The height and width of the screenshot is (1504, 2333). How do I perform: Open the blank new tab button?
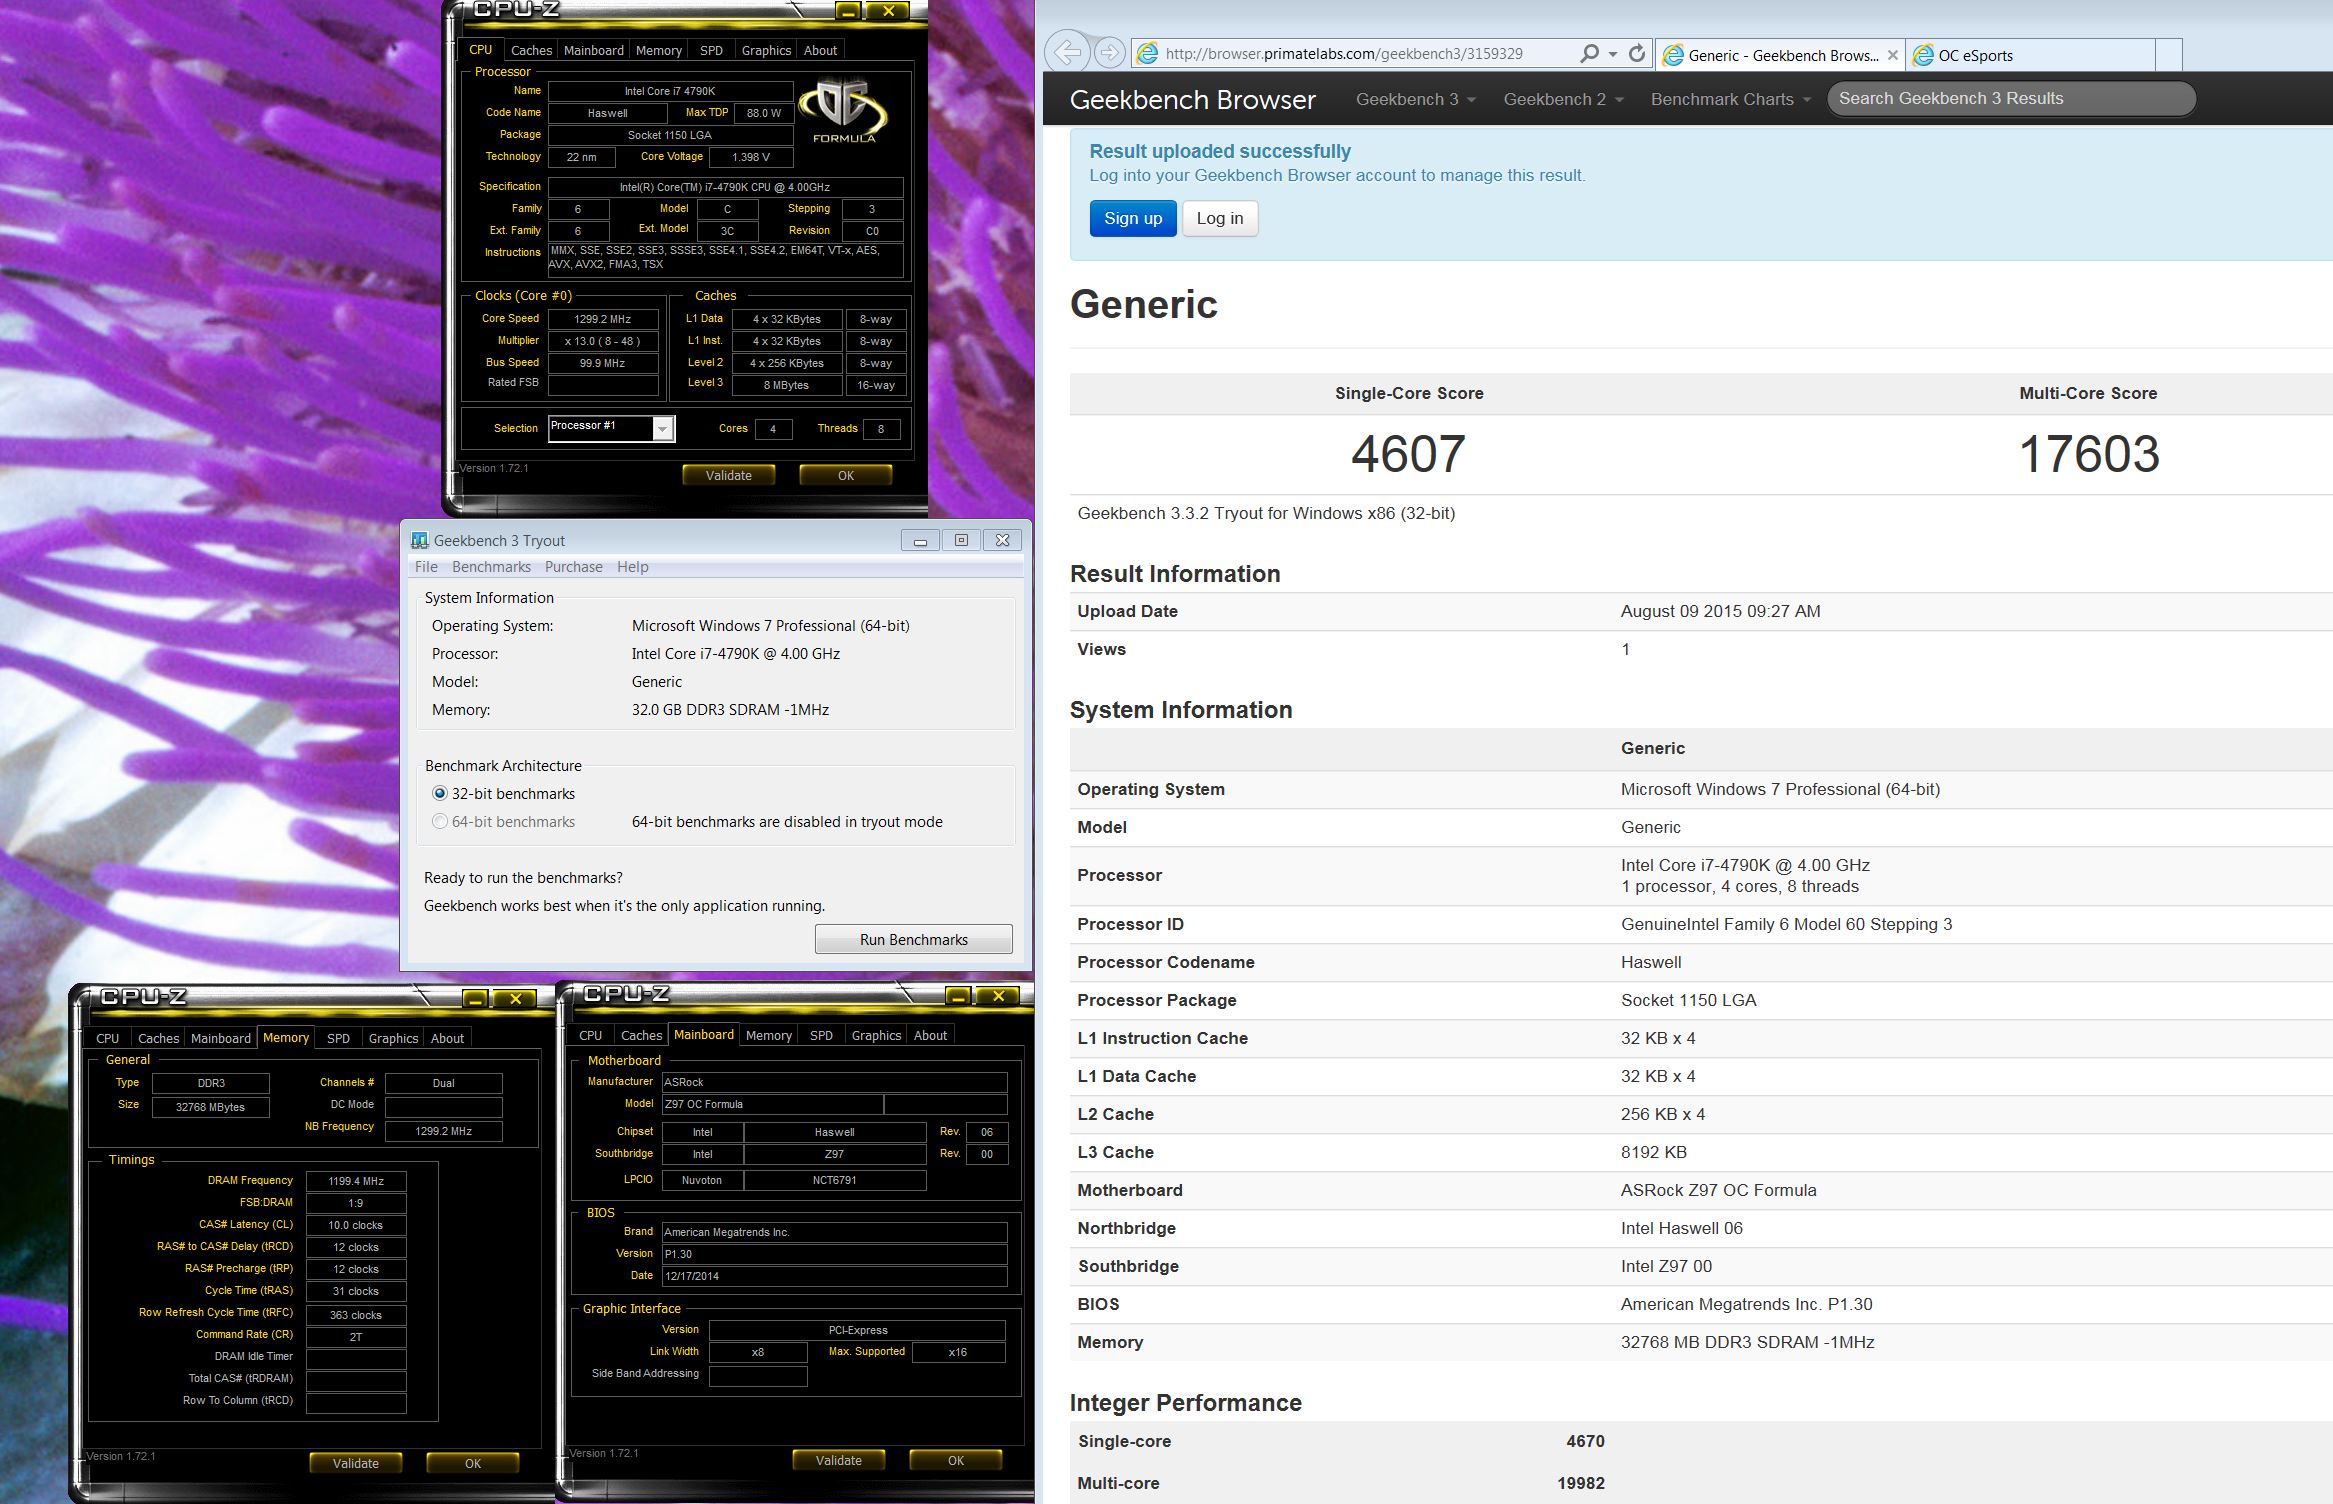[2168, 54]
